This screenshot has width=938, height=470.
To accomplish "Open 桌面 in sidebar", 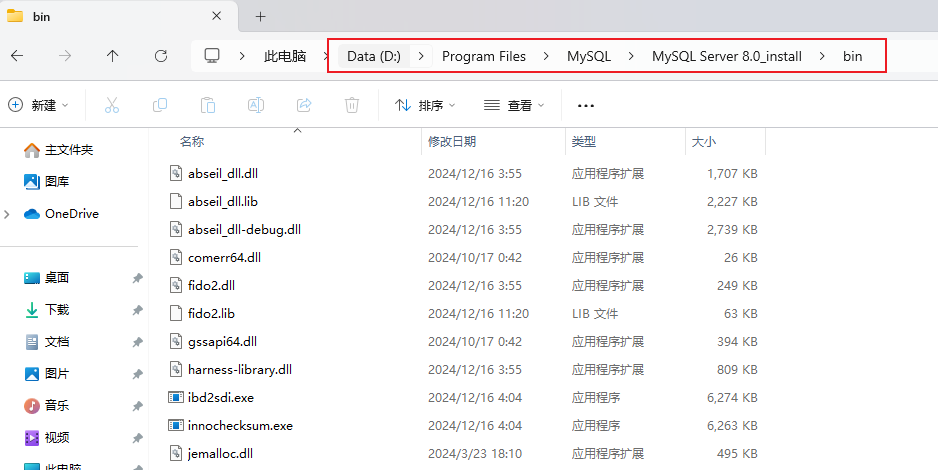I will (x=46, y=277).
